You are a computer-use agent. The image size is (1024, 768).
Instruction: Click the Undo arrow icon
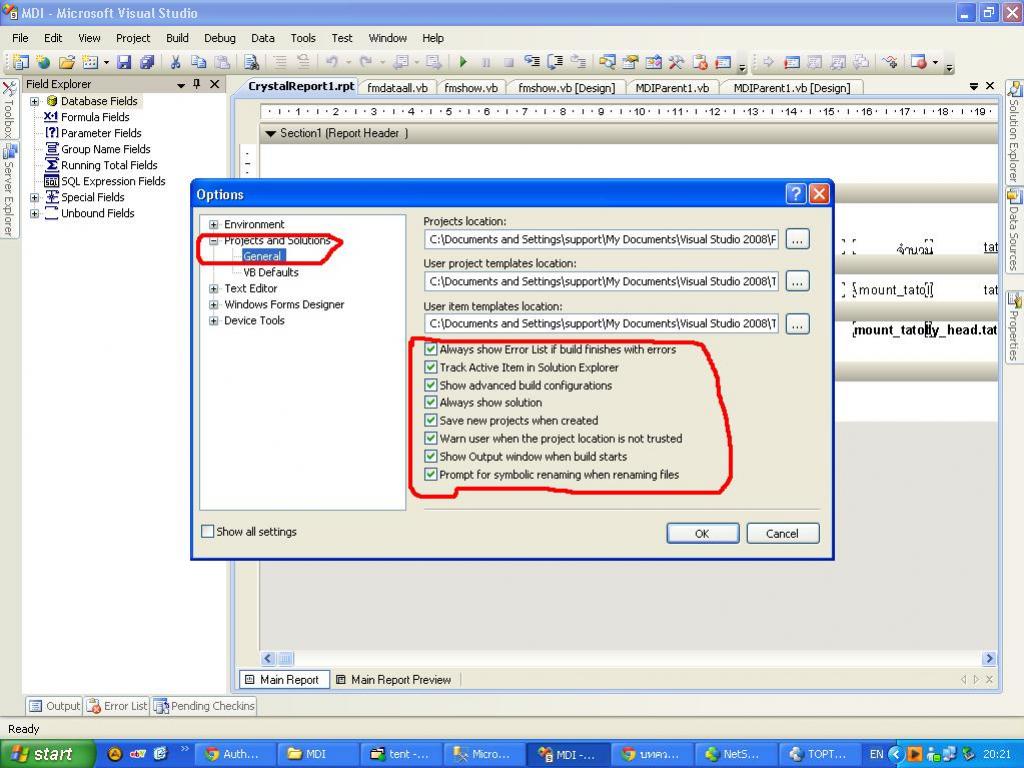pos(332,62)
